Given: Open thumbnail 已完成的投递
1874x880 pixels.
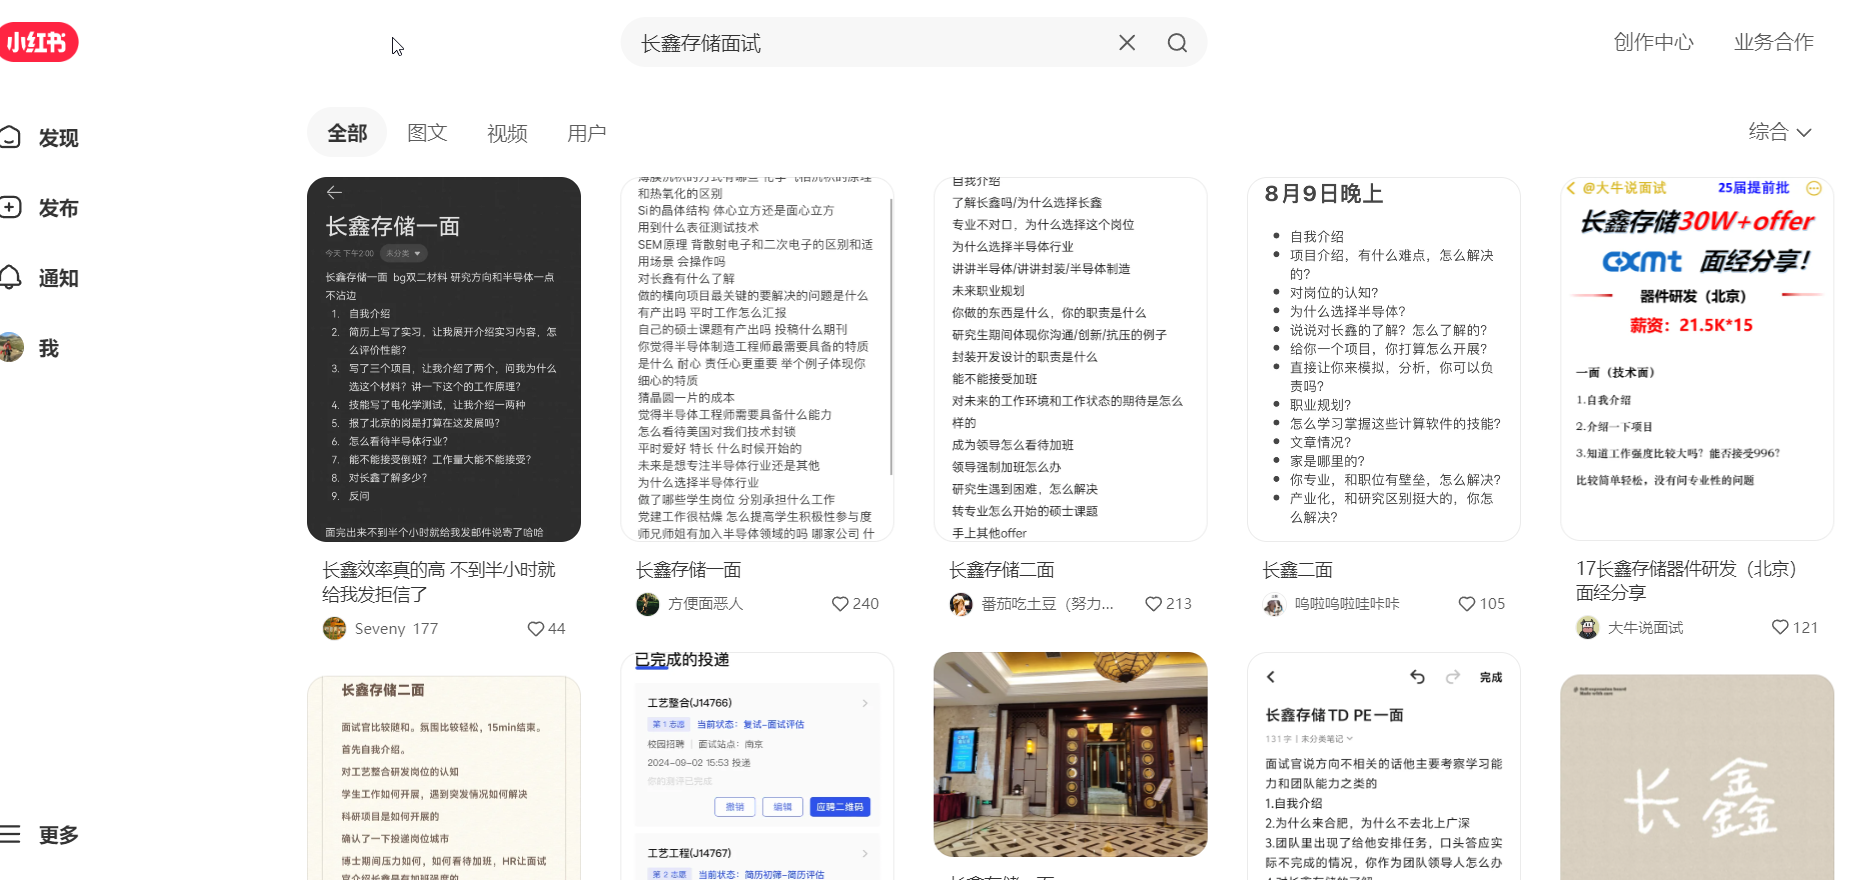Looking at the screenshot, I should (x=757, y=766).
